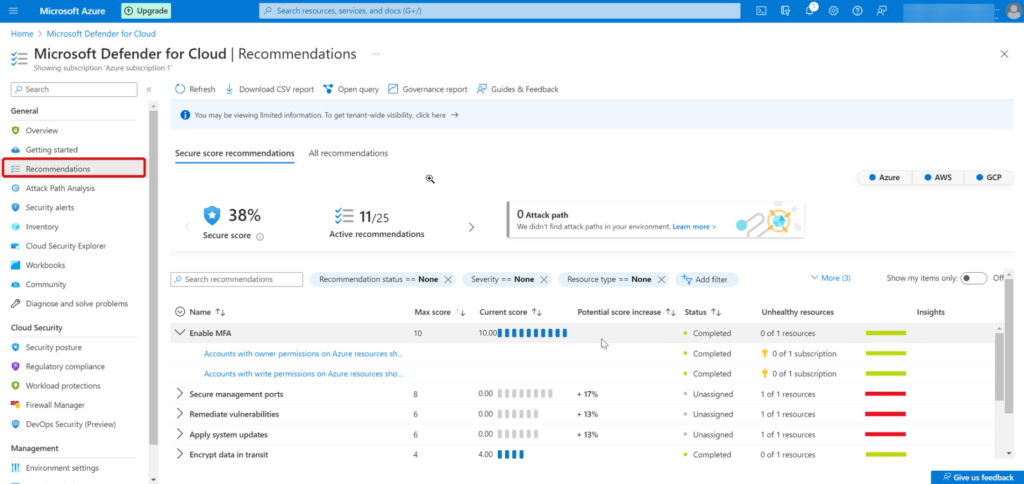The width and height of the screenshot is (1024, 484).
Task: Open the Governance report
Action: [x=428, y=89]
